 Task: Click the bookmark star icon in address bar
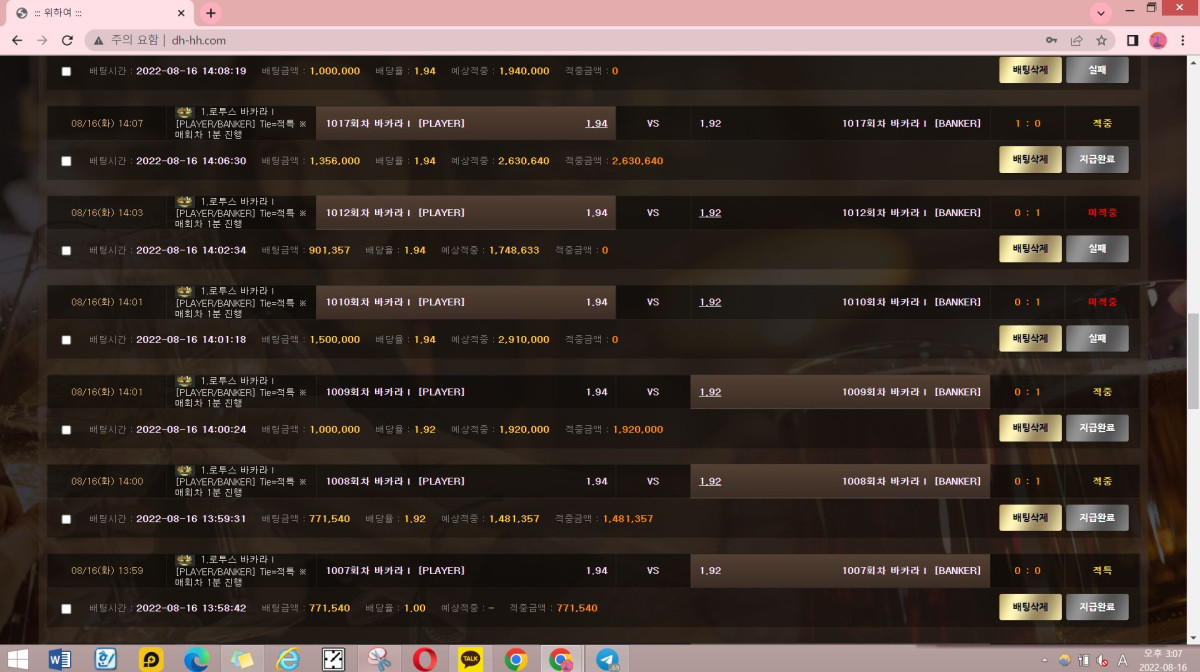(x=1101, y=40)
